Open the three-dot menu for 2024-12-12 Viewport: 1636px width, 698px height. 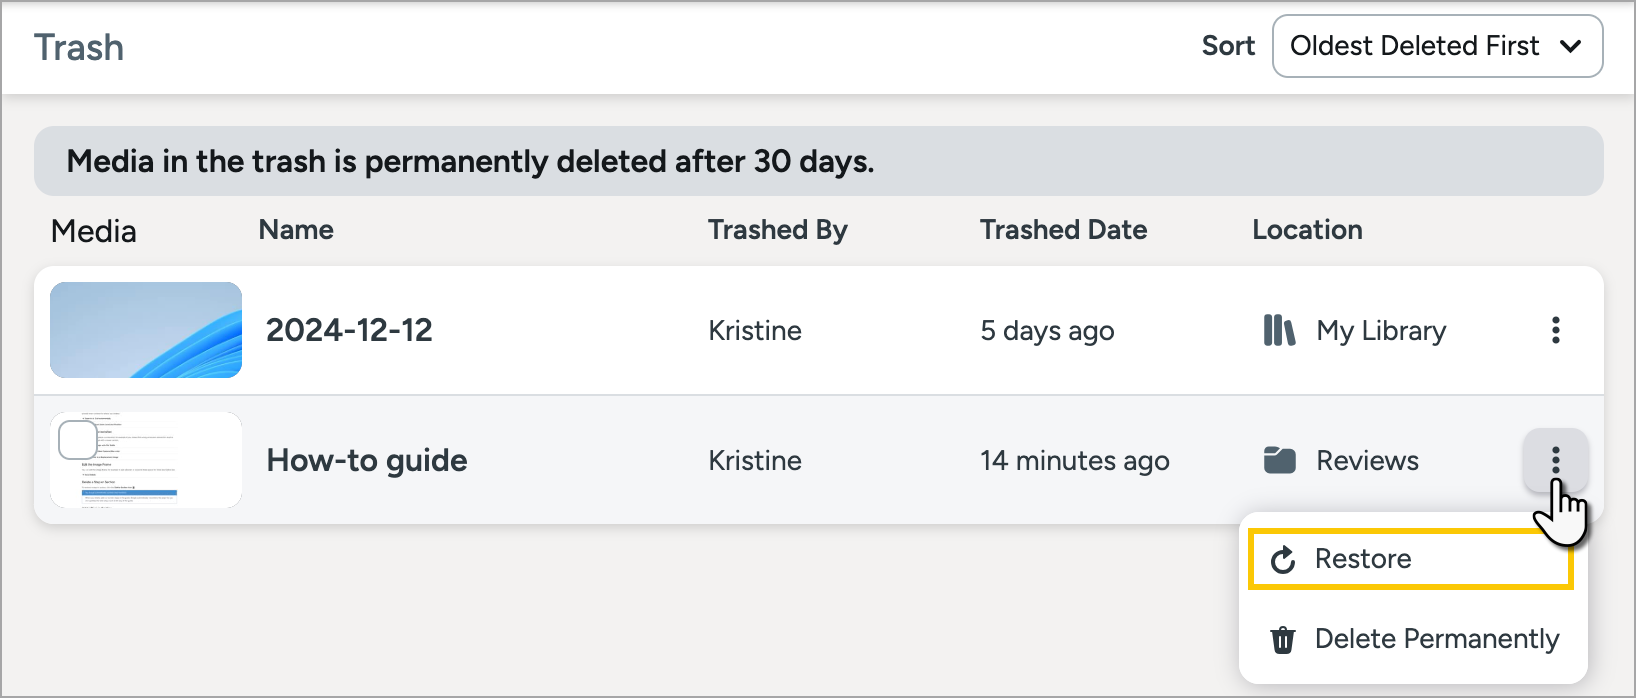(x=1555, y=330)
